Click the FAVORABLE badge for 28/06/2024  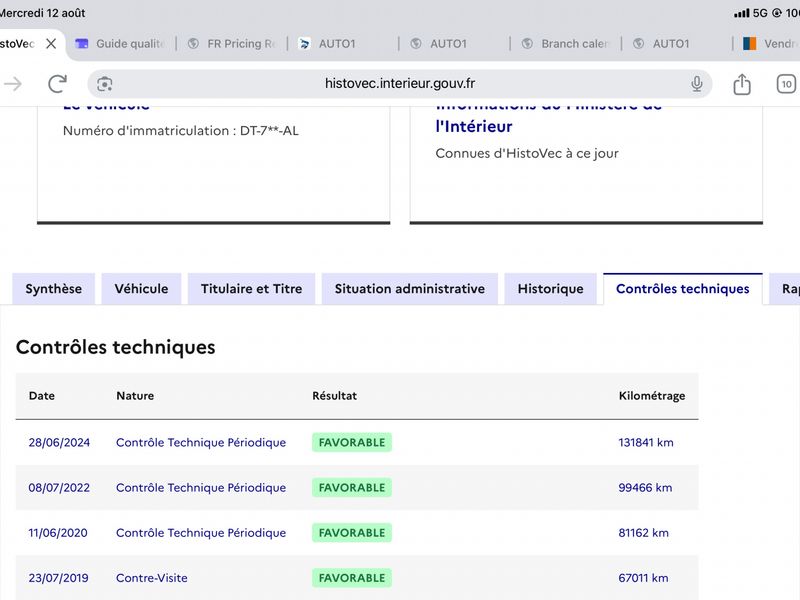click(x=352, y=442)
